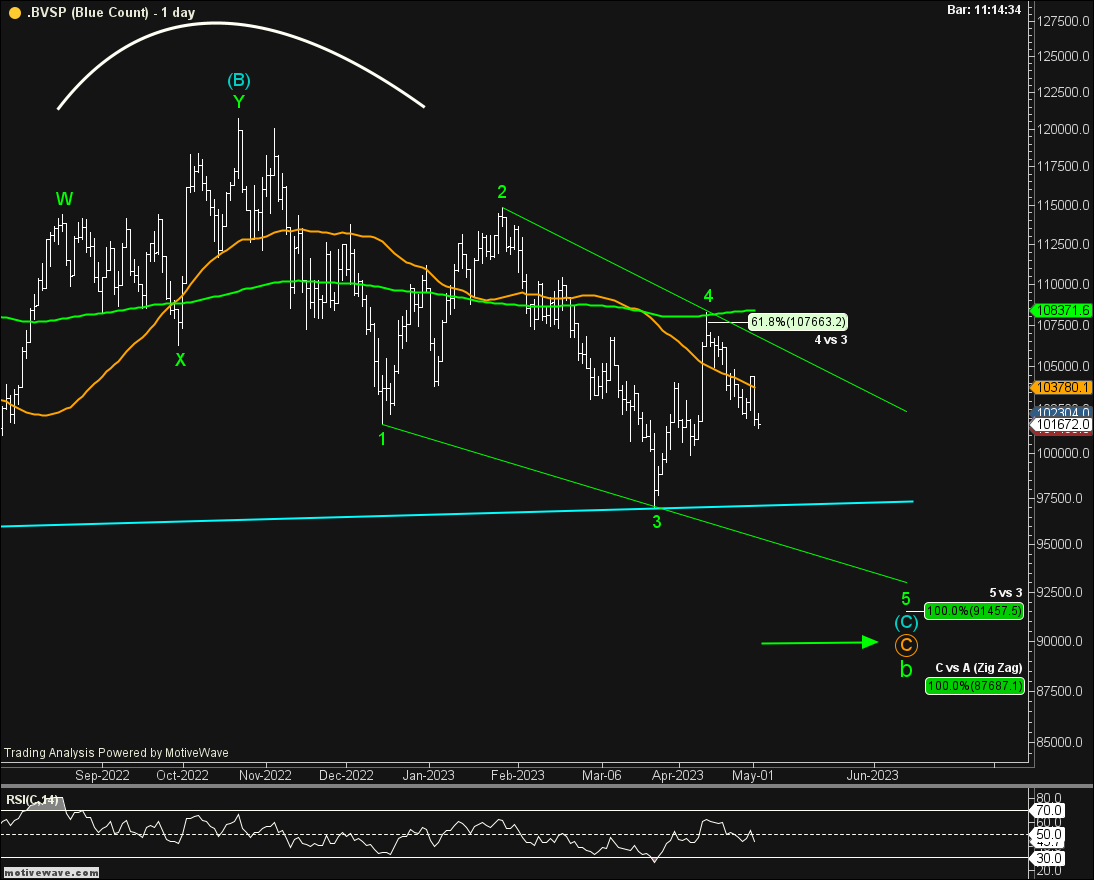This screenshot has height=880, width=1094.
Task: Click the '5 vs 3' ratio text
Action: tap(1005, 592)
